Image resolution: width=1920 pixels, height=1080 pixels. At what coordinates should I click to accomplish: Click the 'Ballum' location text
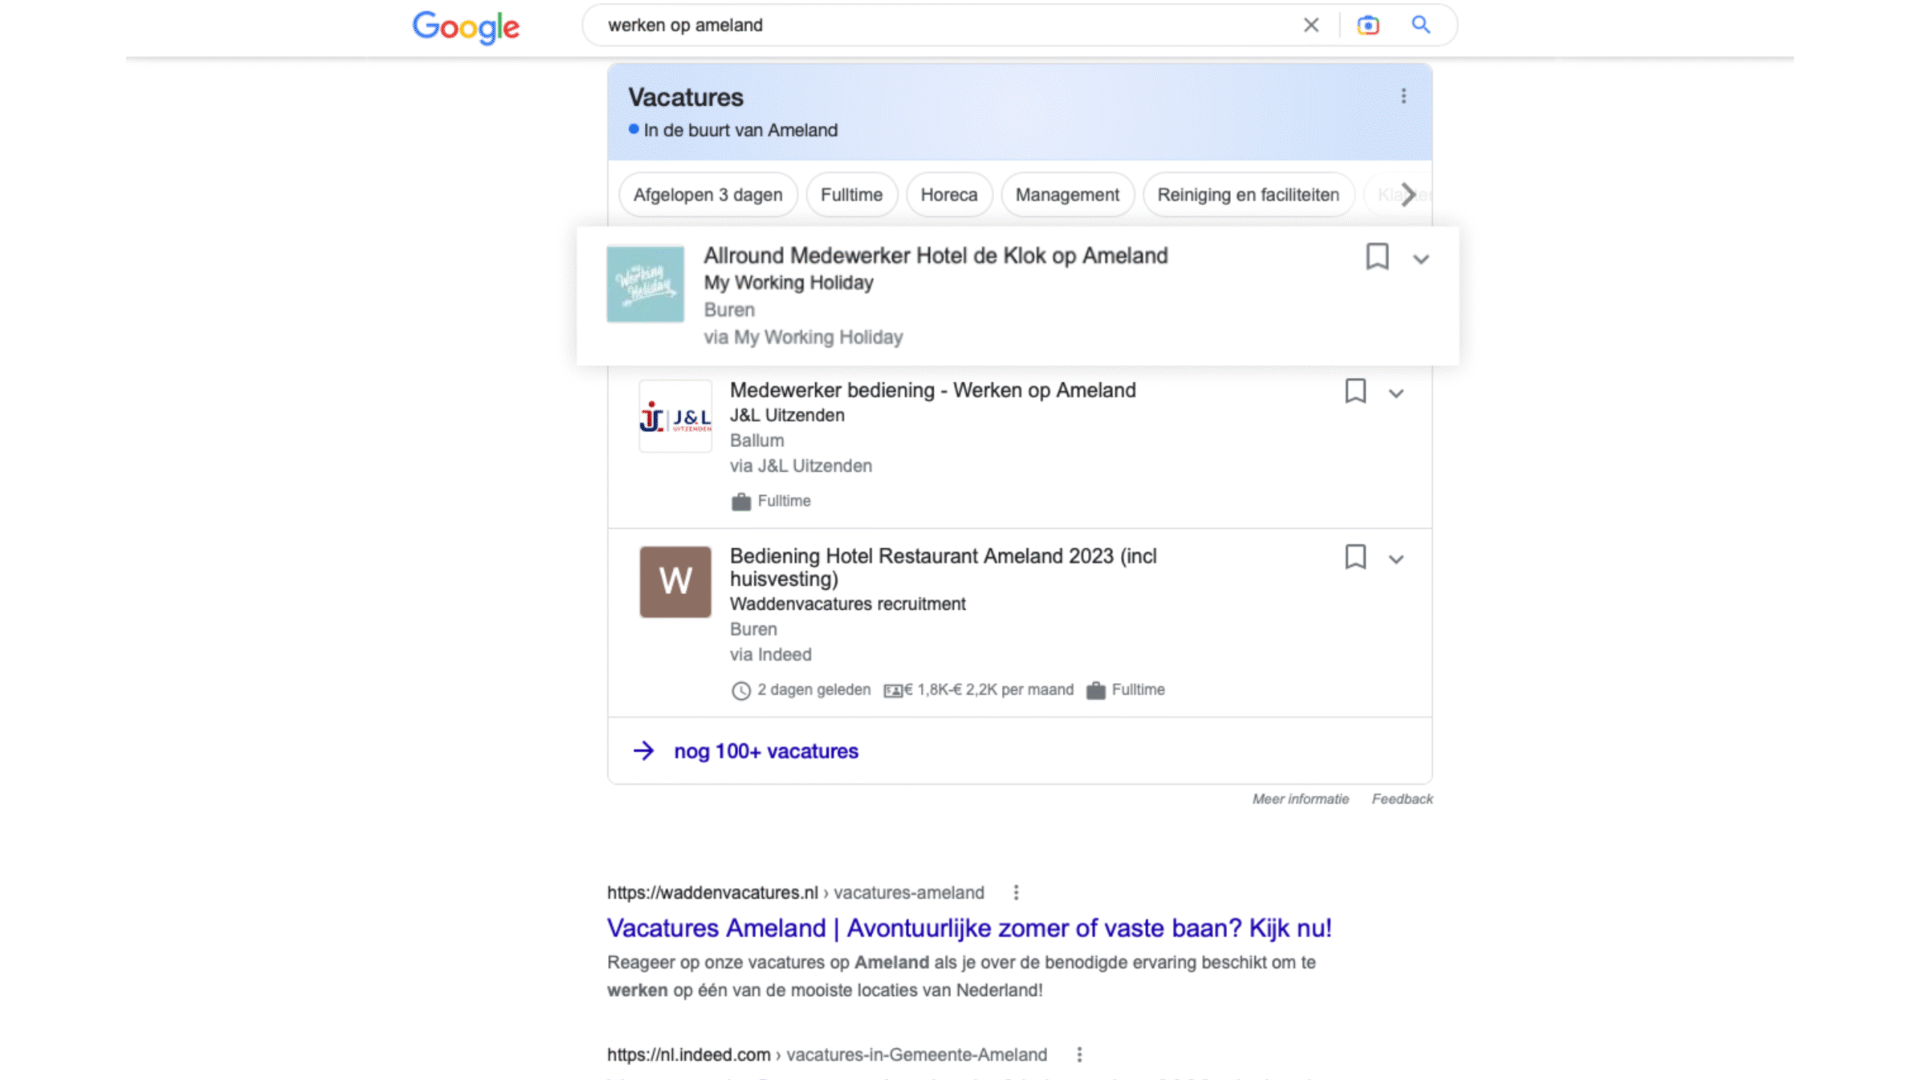(x=757, y=440)
